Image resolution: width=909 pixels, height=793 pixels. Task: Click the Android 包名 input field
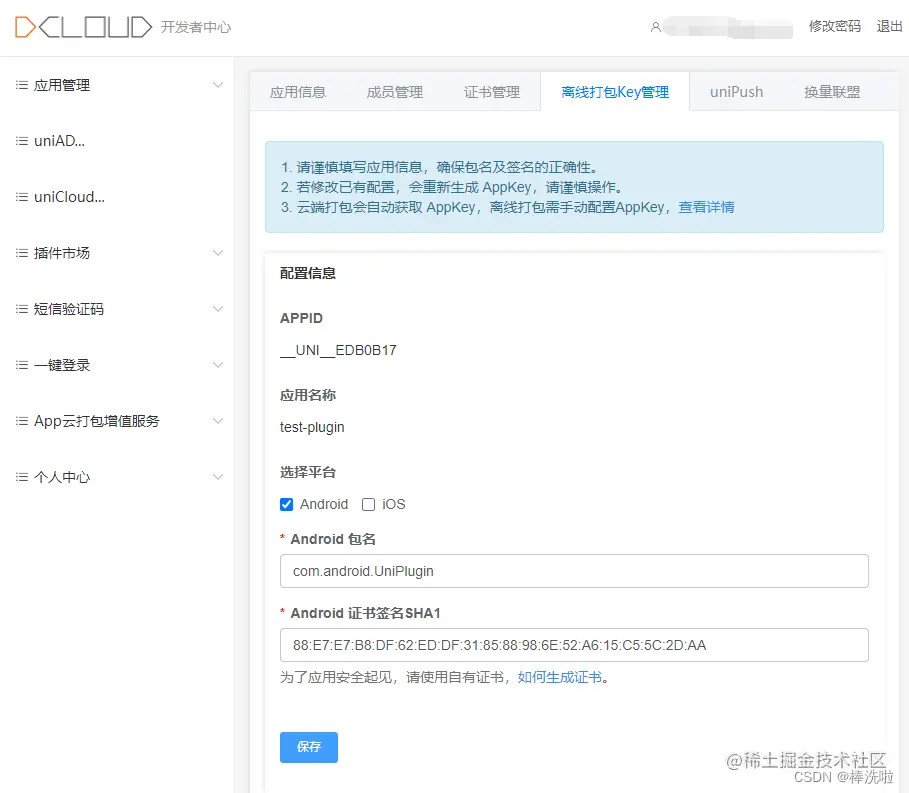click(x=574, y=571)
